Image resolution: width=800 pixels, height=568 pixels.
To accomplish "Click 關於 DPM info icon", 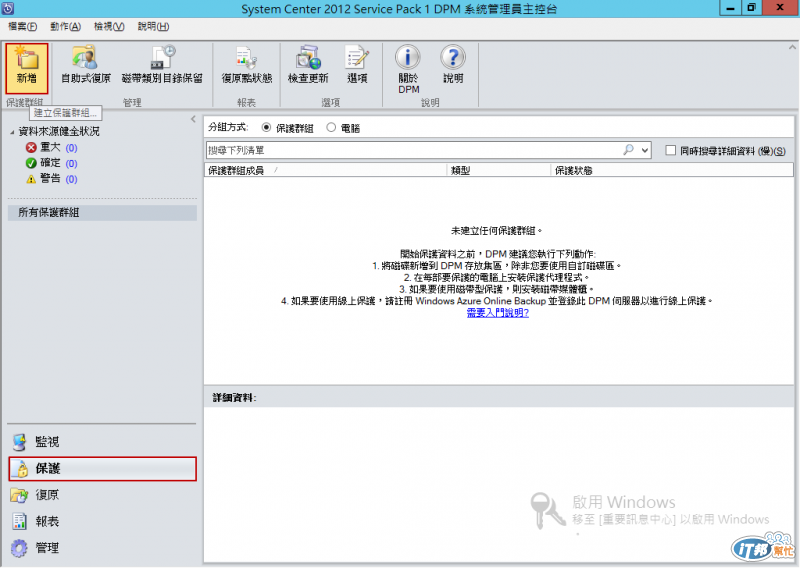I will click(408, 69).
